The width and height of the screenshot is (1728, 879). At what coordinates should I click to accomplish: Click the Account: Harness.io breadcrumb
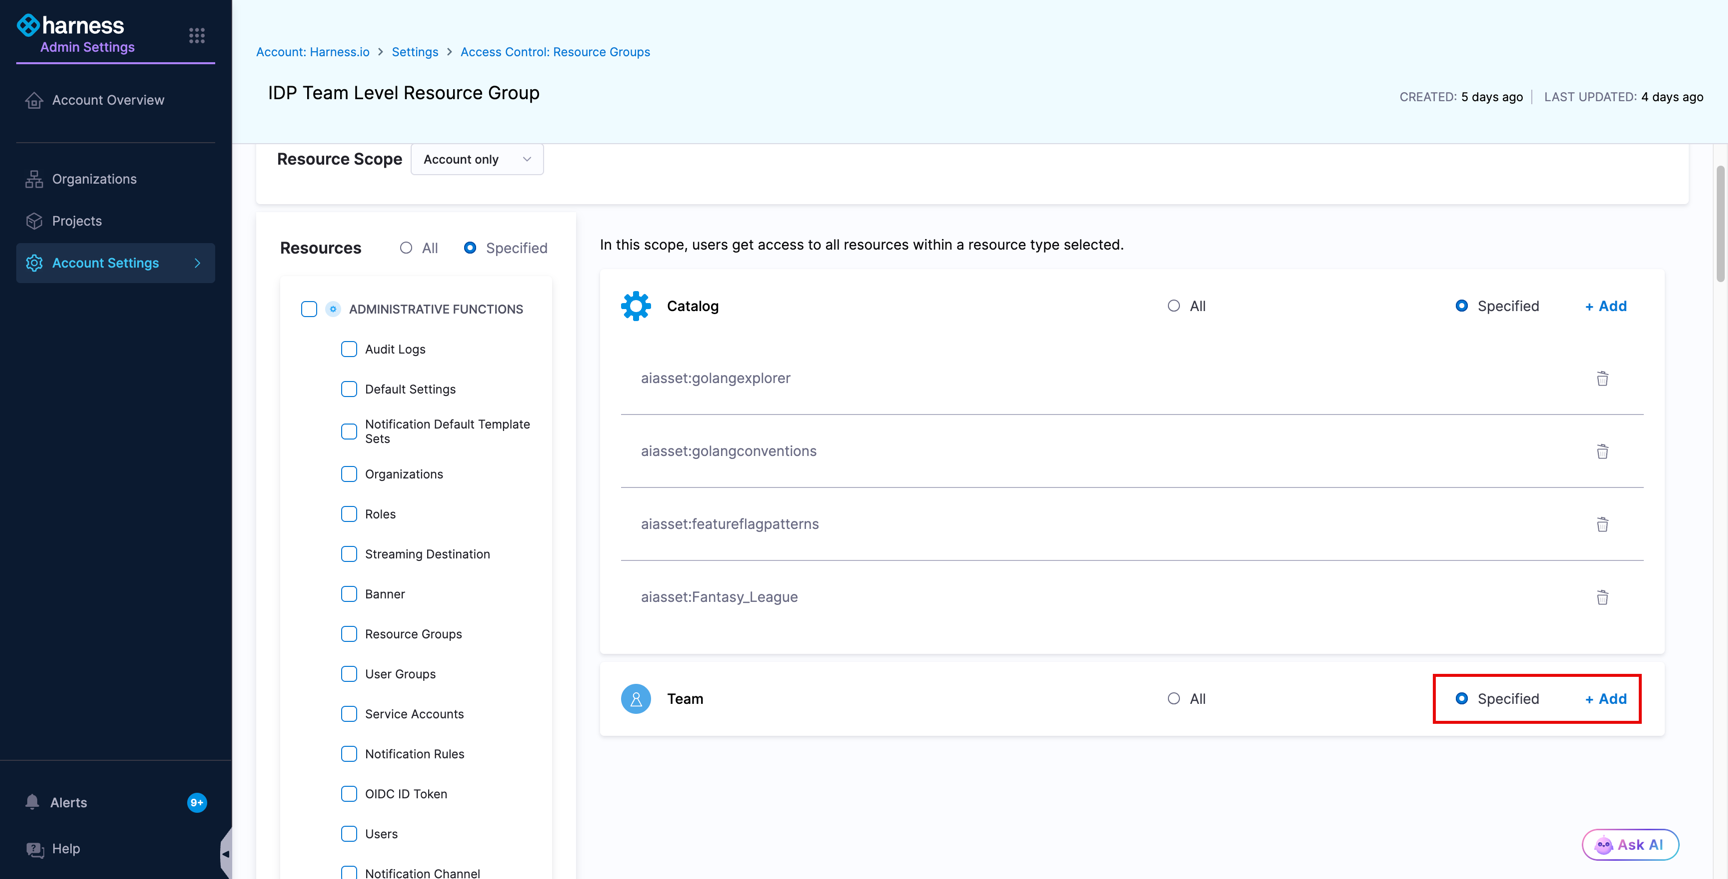(313, 52)
